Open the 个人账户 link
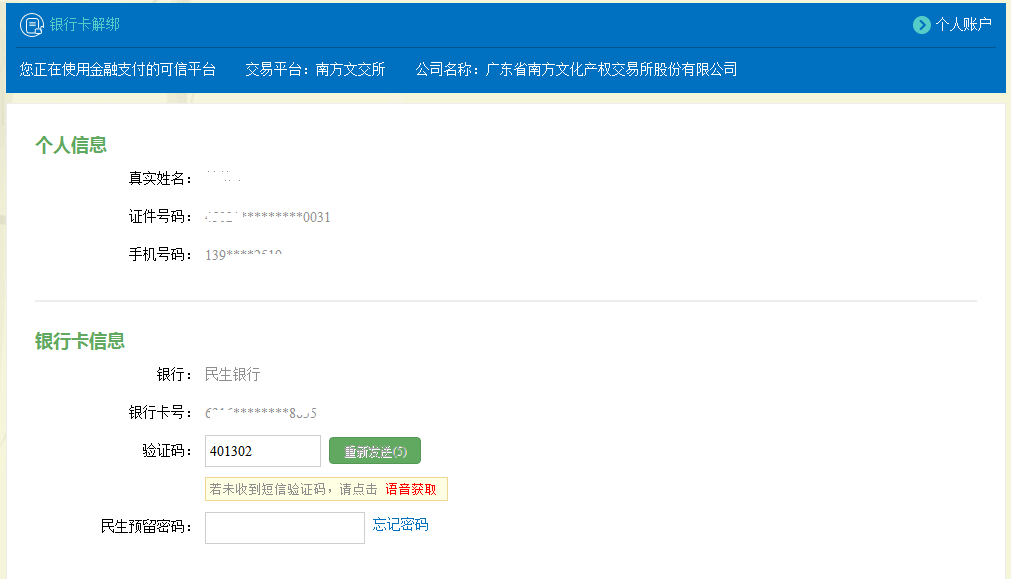Screen dimensions: 1011x579 click(963, 25)
